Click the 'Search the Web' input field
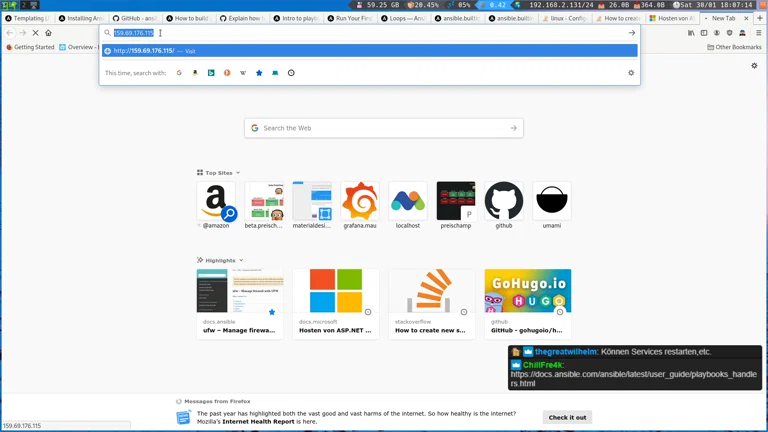This screenshot has height=432, width=768. point(384,128)
